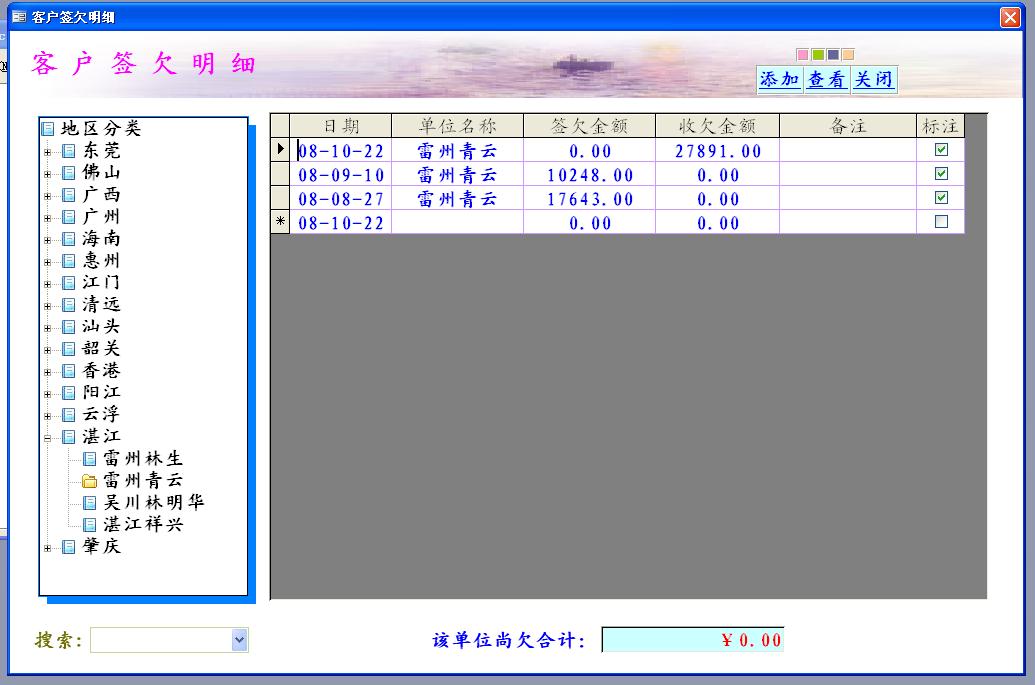1035x685 pixels.
Task: Expand the 东莞 tree node
Action: (x=48, y=152)
